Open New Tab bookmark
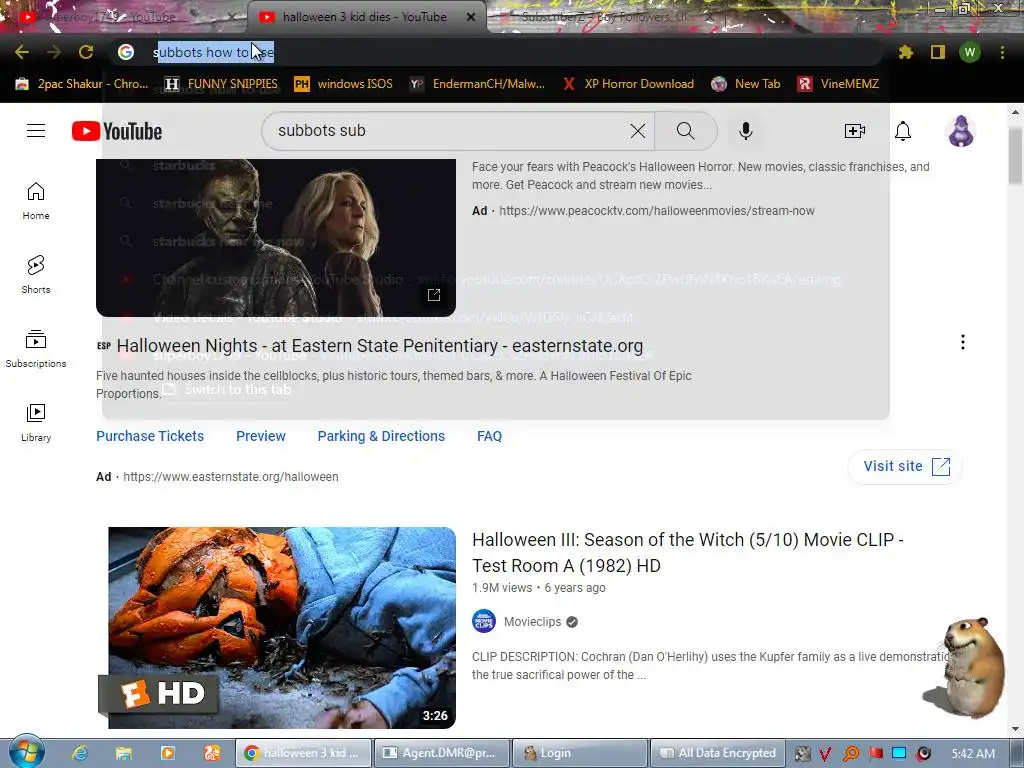The image size is (1024, 768). 746,84
